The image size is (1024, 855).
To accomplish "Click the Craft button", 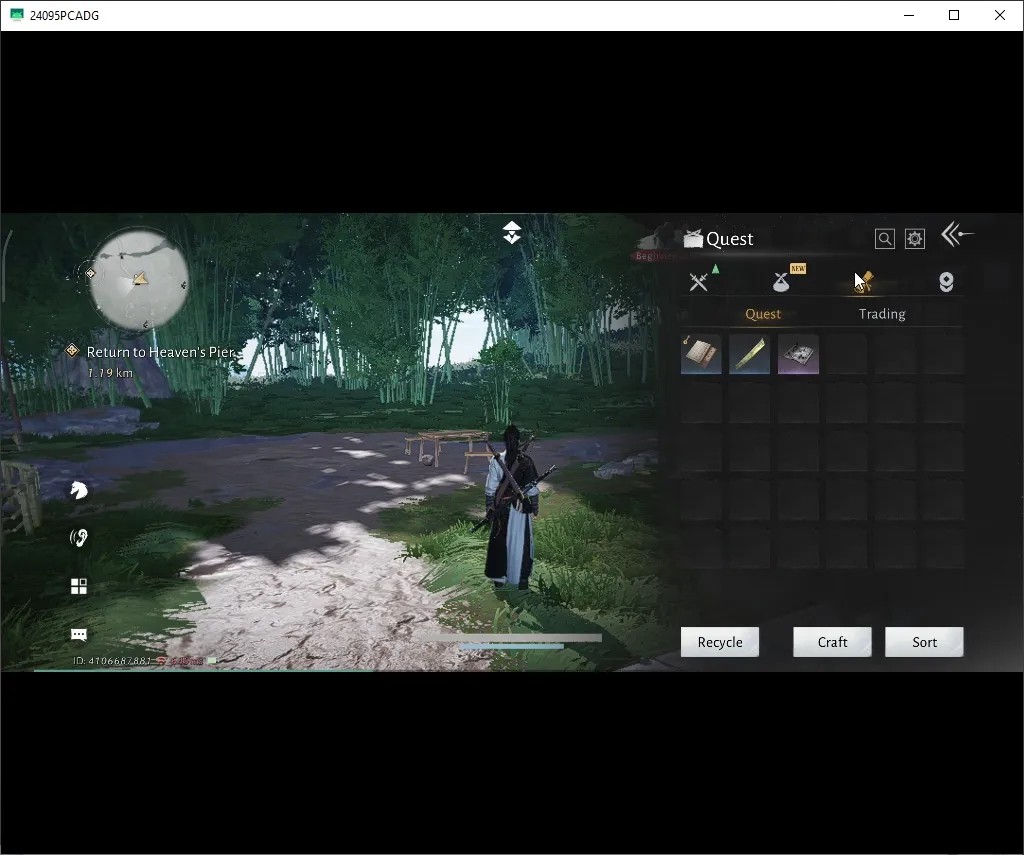I will tap(832, 642).
